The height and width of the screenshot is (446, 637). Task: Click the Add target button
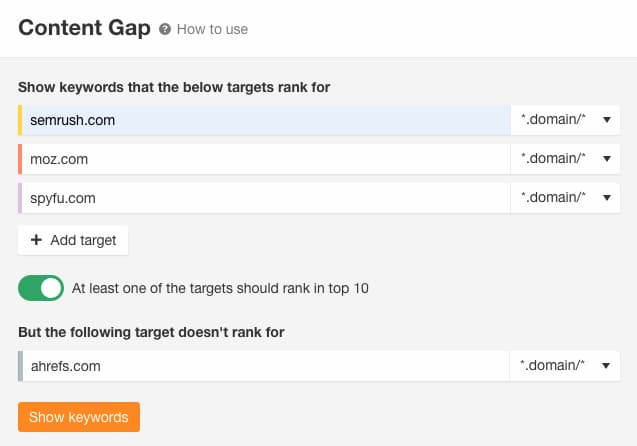(x=73, y=240)
